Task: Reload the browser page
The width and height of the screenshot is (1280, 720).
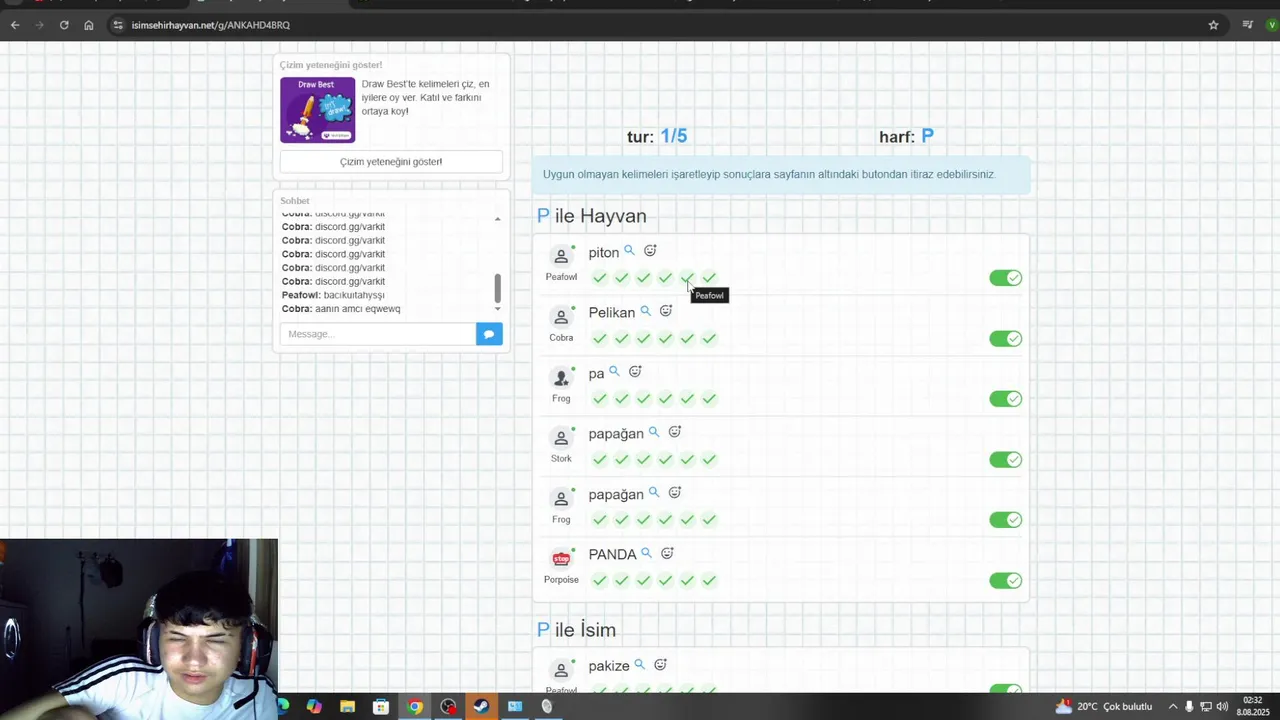Action: click(64, 25)
